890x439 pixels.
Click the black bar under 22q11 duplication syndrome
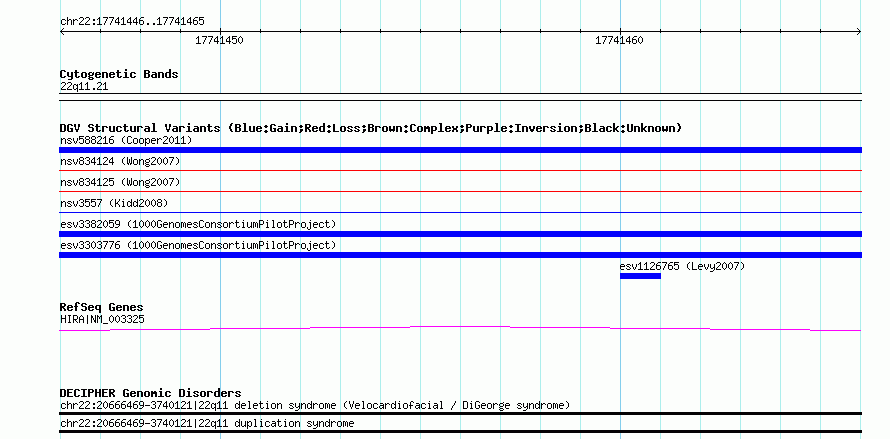pos(460,432)
